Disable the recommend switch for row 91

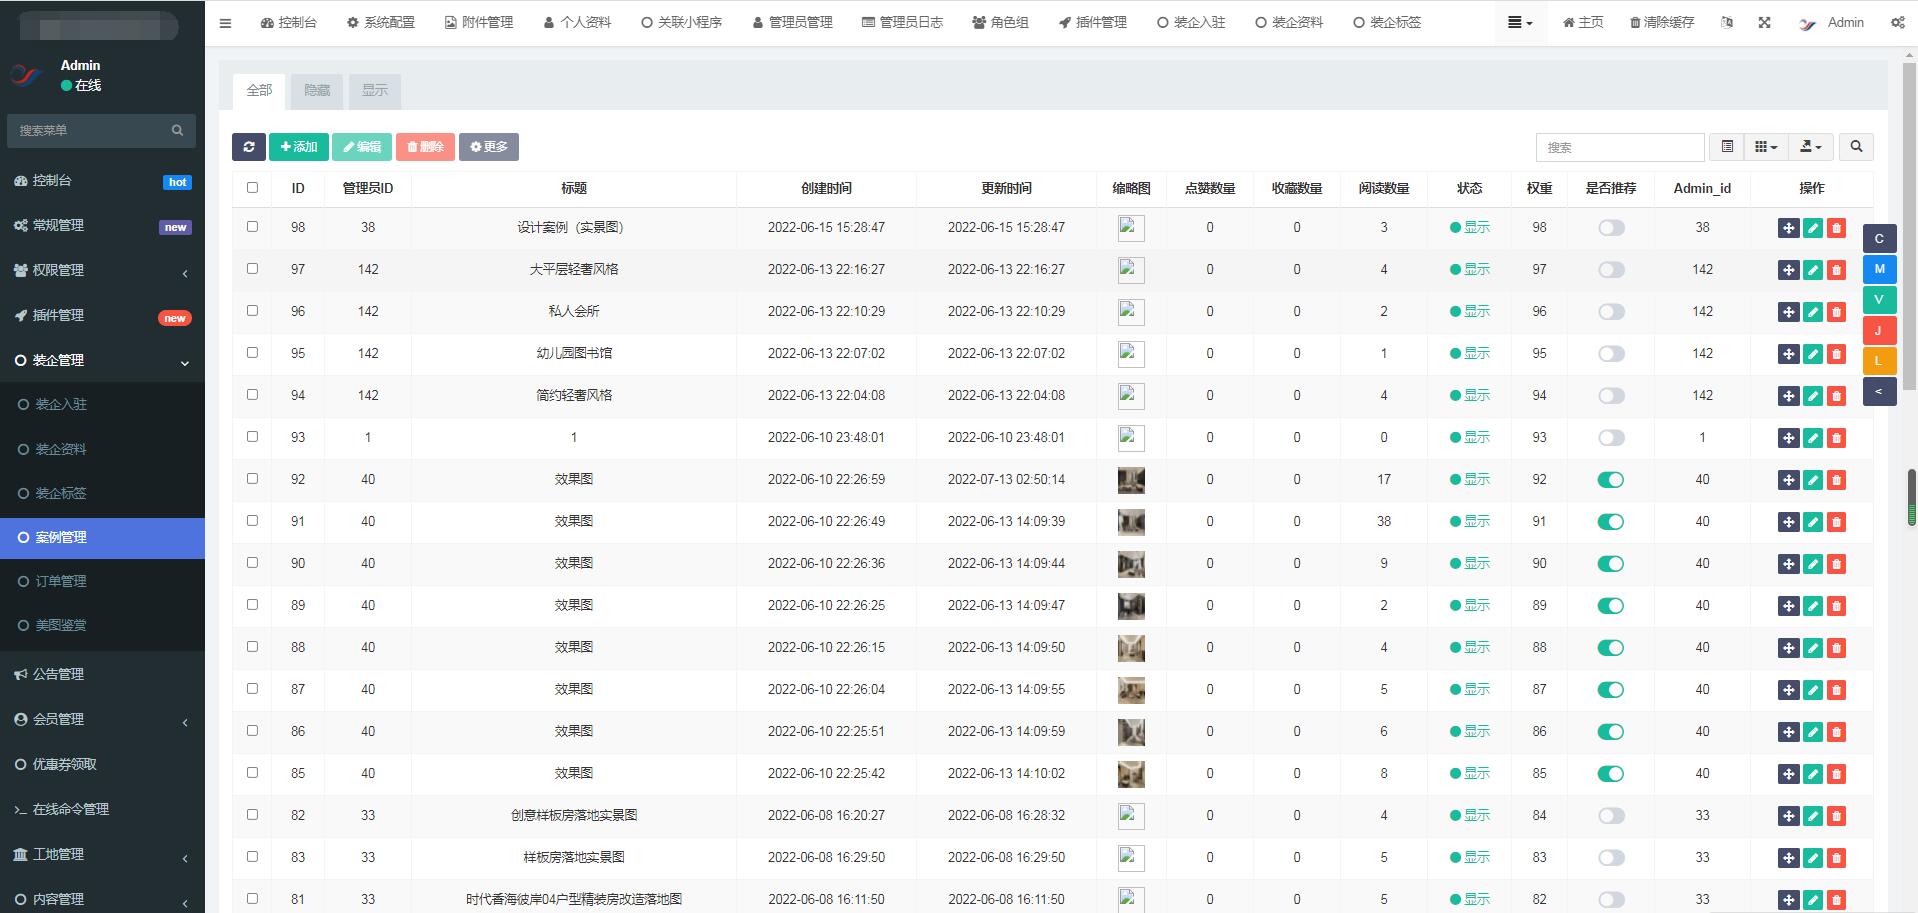click(x=1610, y=522)
